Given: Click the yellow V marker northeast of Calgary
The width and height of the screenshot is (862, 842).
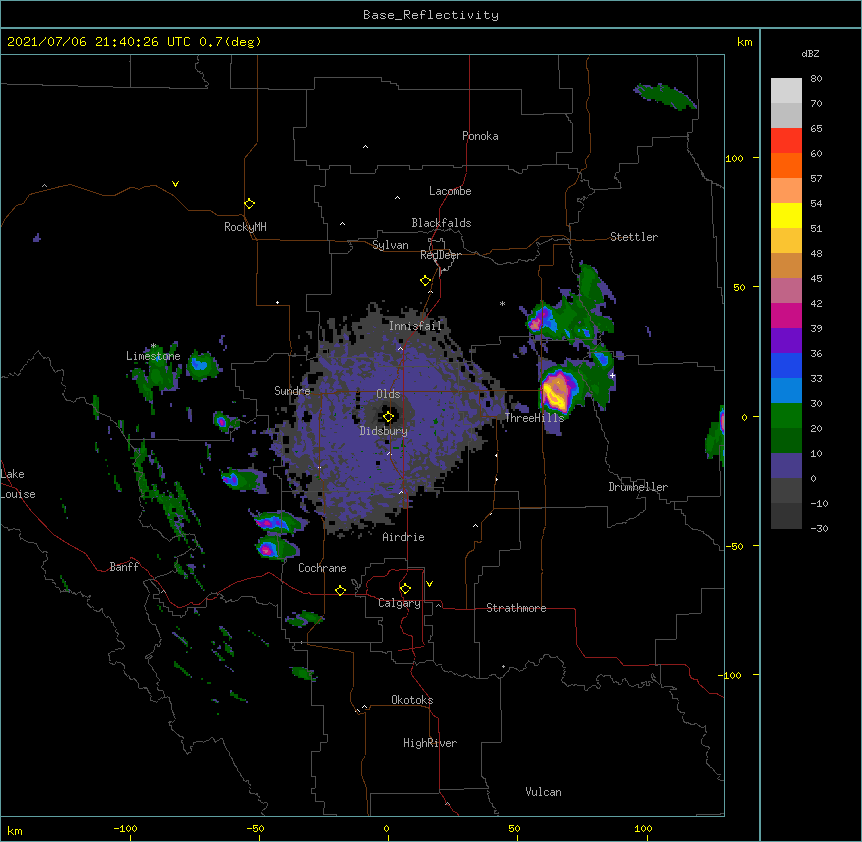Looking at the screenshot, I should (429, 584).
